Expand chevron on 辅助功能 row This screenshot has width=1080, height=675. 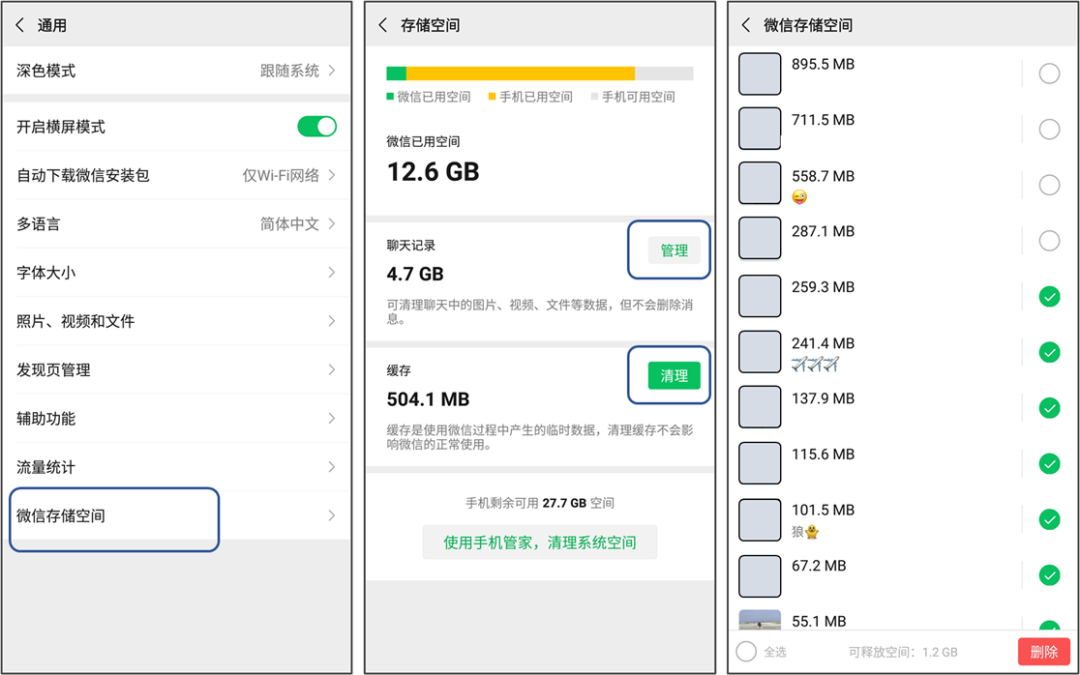(332, 418)
